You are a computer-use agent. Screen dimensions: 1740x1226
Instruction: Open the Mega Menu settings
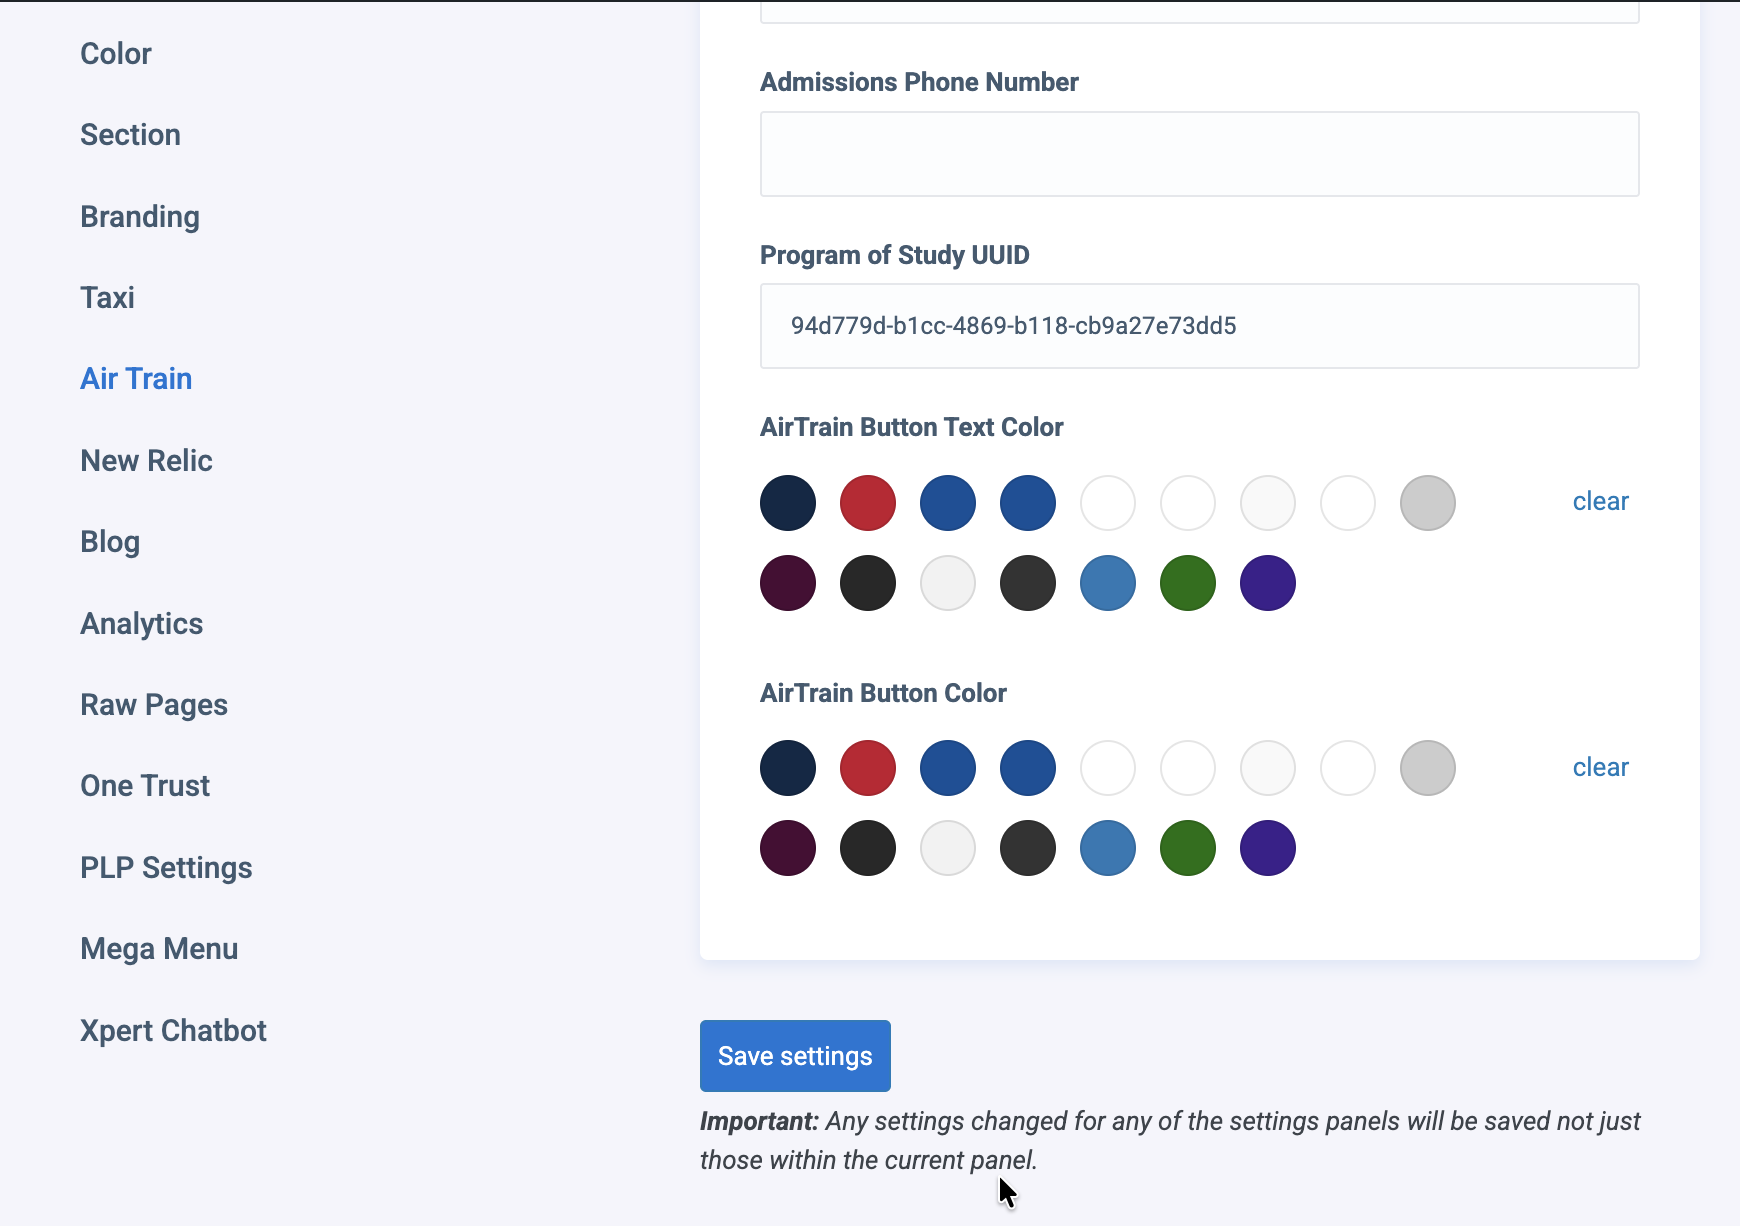159,949
